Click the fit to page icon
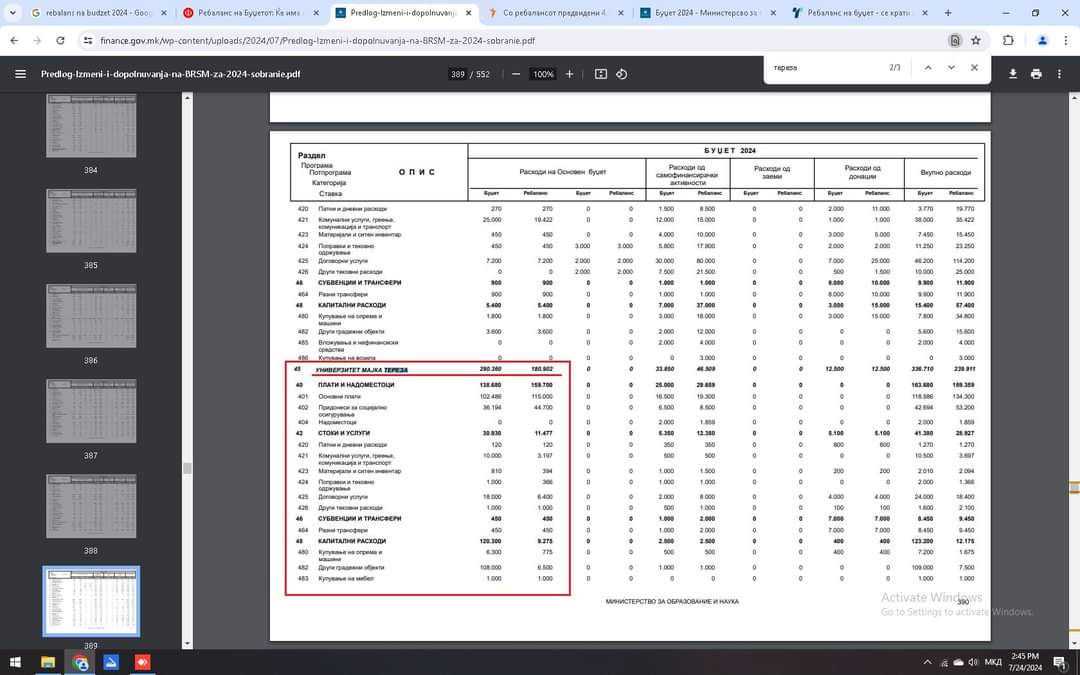 [600, 74]
